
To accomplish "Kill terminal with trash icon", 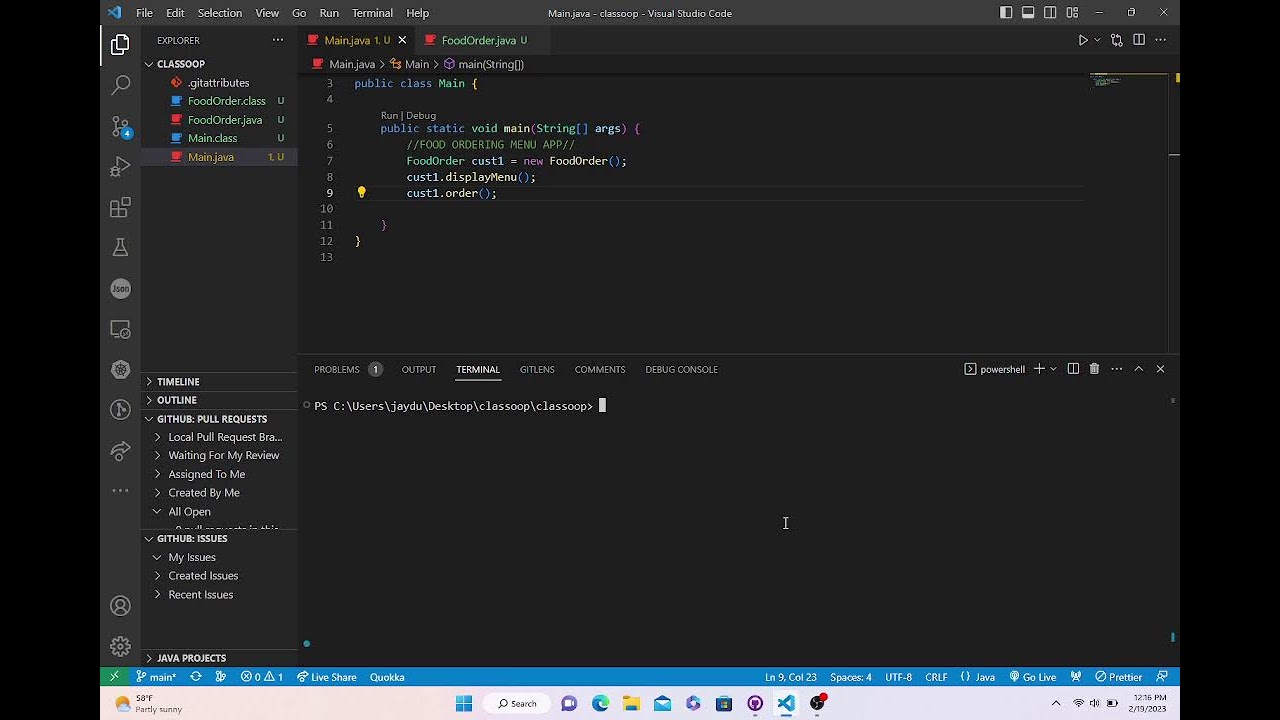I will [x=1094, y=369].
